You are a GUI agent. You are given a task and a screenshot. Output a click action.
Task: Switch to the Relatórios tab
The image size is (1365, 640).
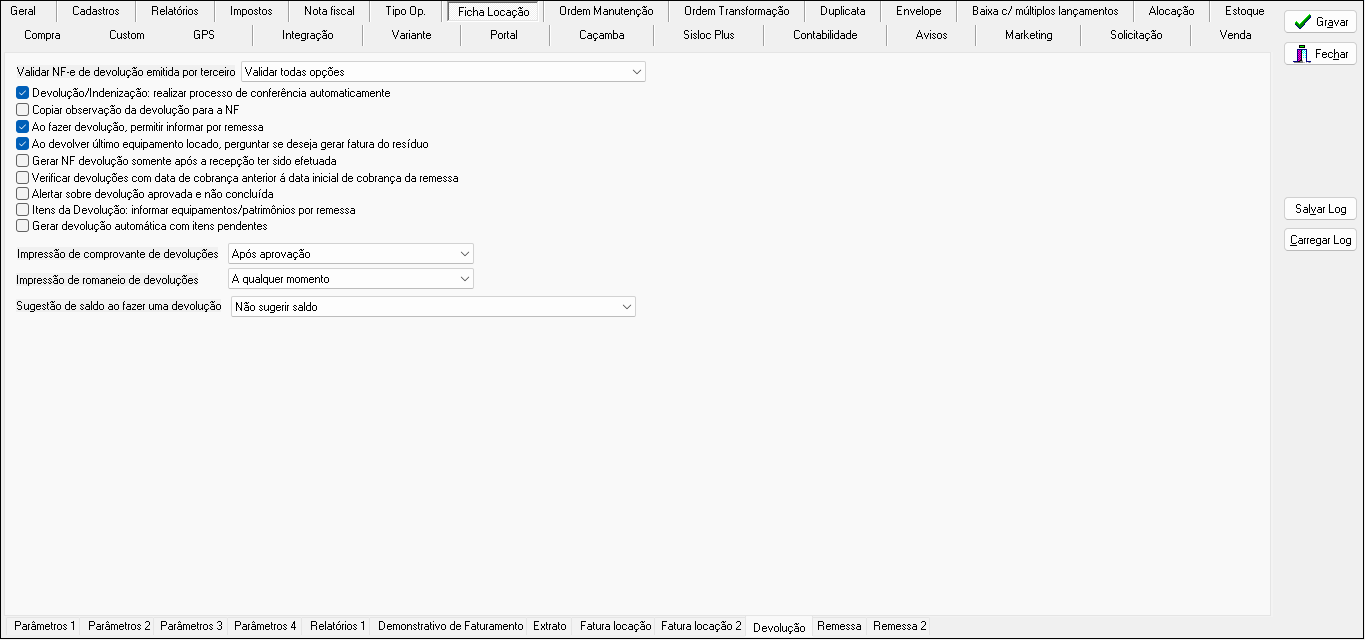pyautogui.click(x=175, y=11)
